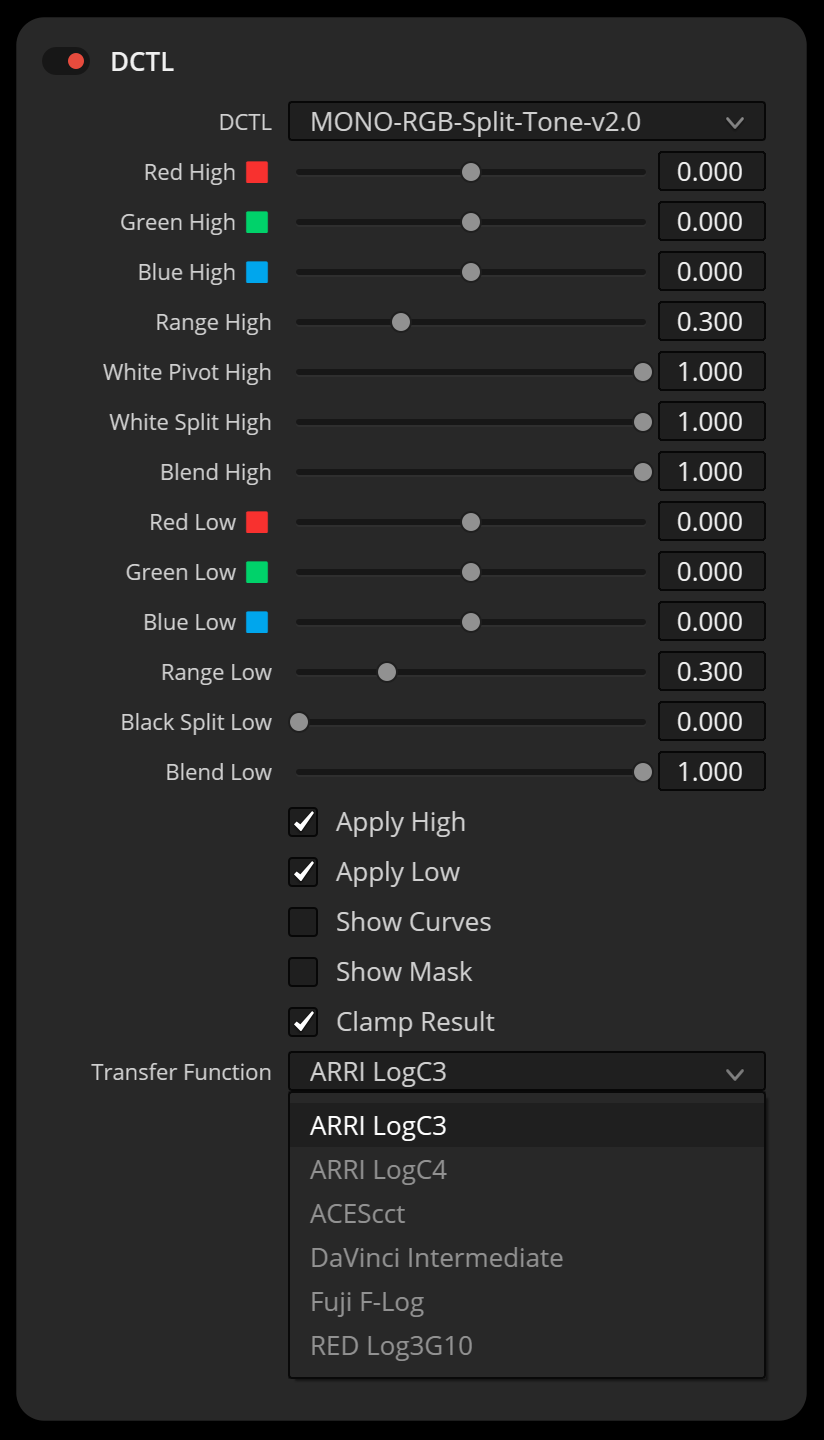Collapse the Transfer Function dropdown
The height and width of the screenshot is (1440, 824).
526,1072
